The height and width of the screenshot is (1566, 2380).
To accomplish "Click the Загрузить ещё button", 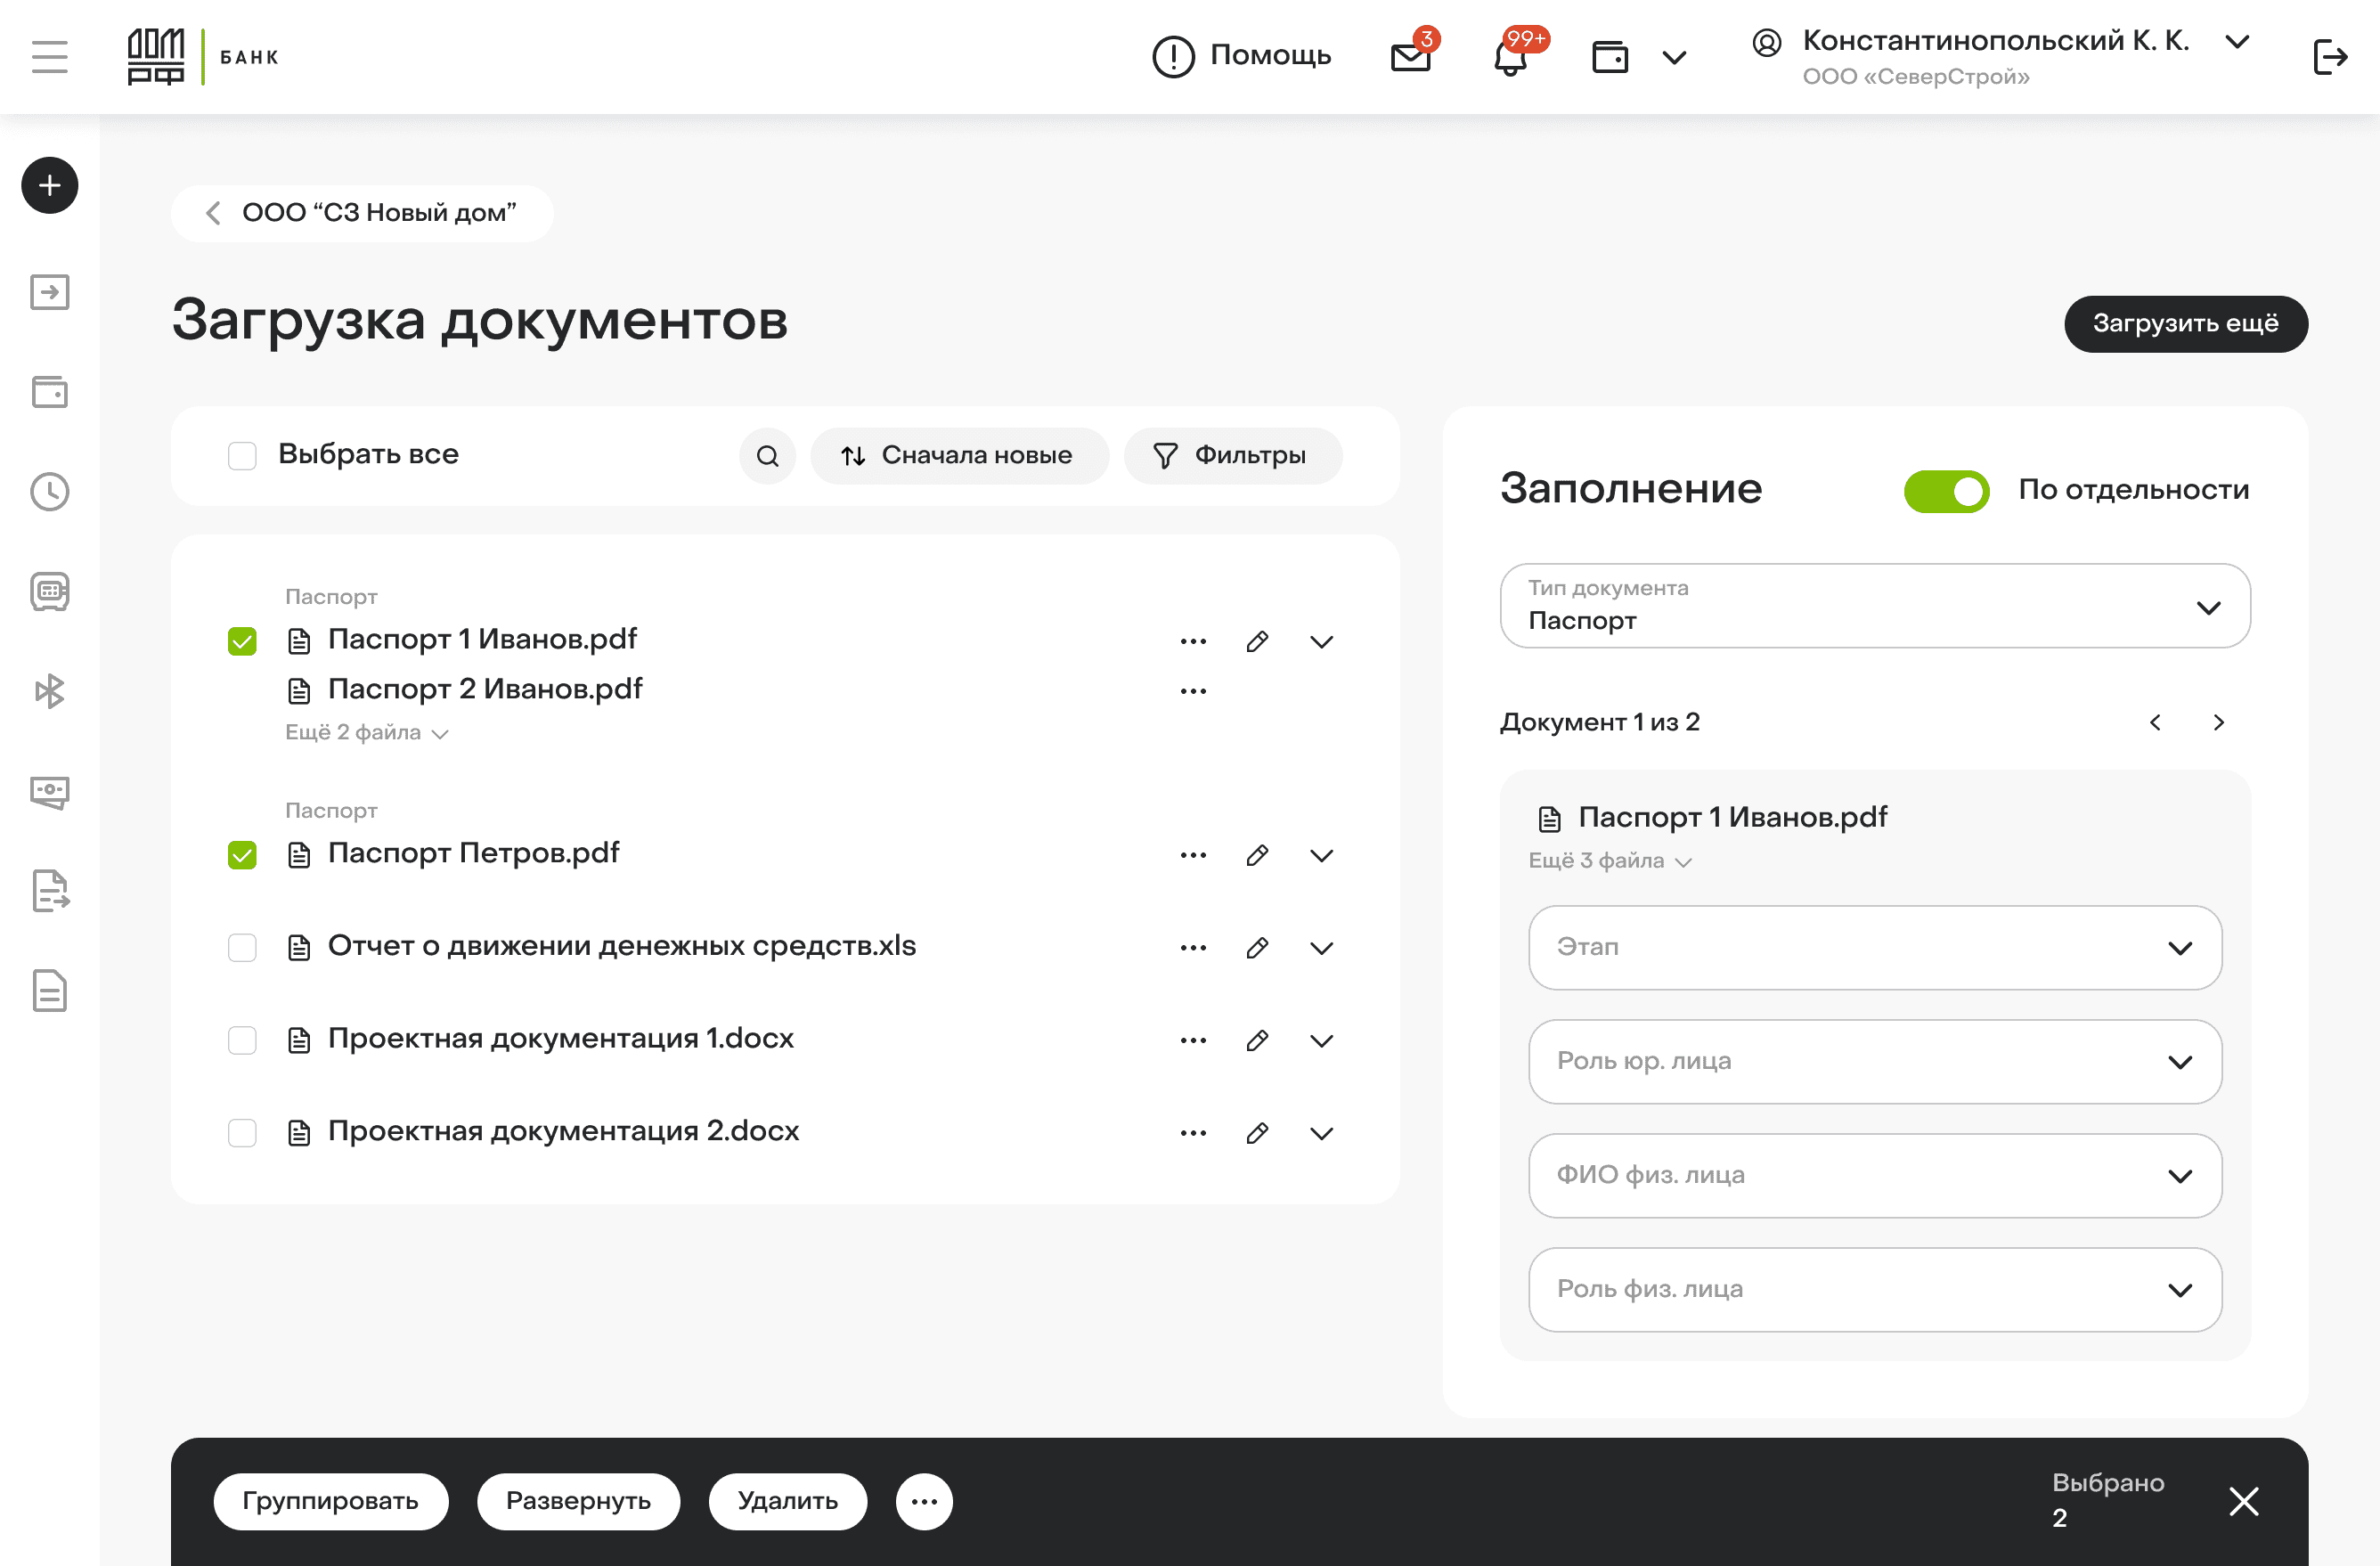I will (2185, 323).
